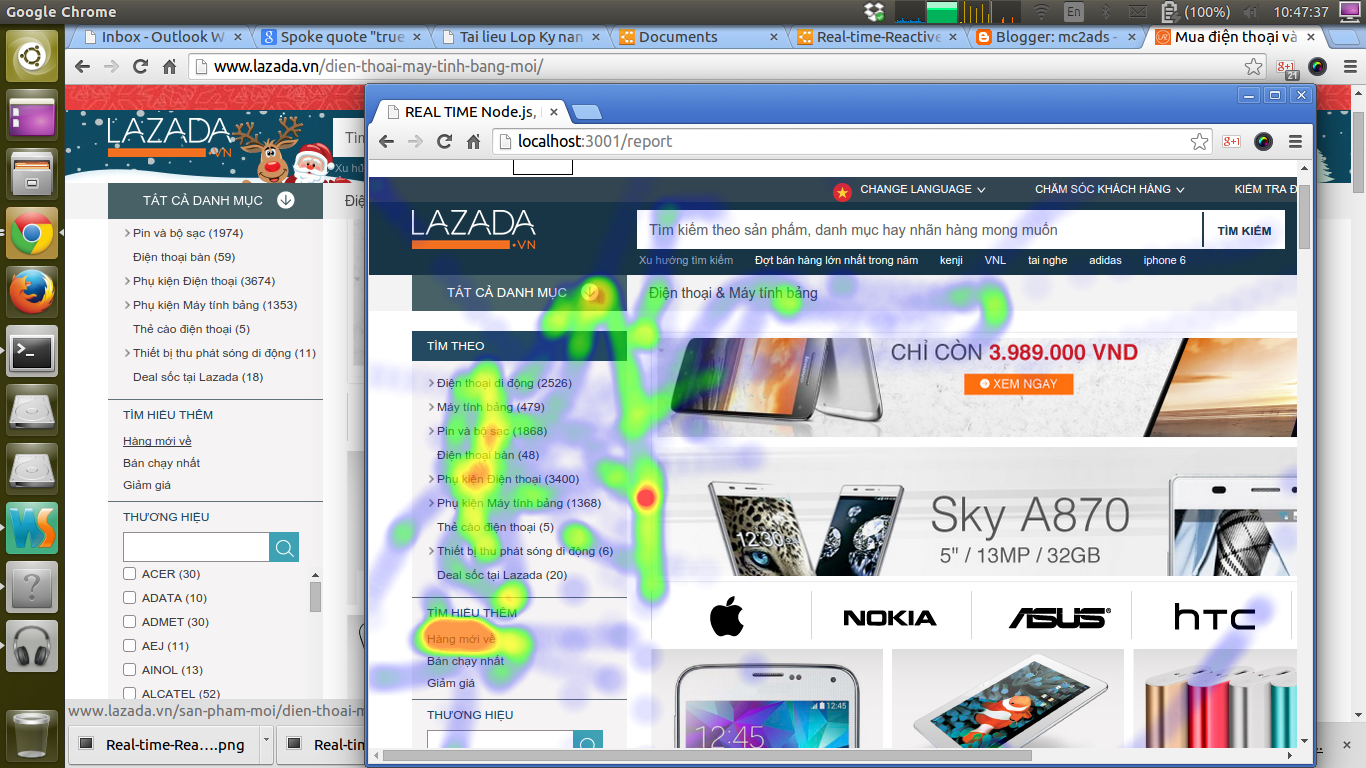Check the AINOL (13) brand checkbox
This screenshot has width=1366, height=768.
tap(129, 670)
